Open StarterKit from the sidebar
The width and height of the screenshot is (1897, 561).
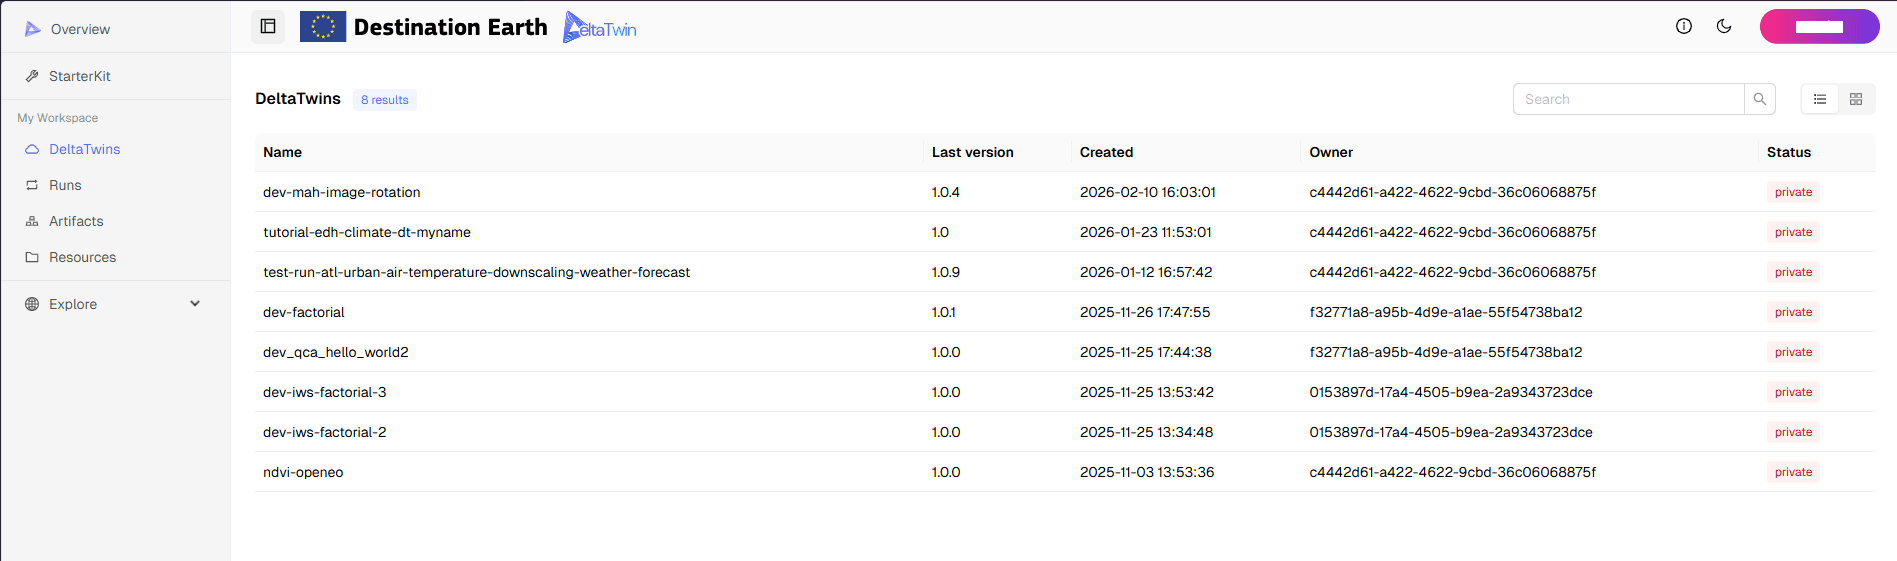(x=79, y=76)
